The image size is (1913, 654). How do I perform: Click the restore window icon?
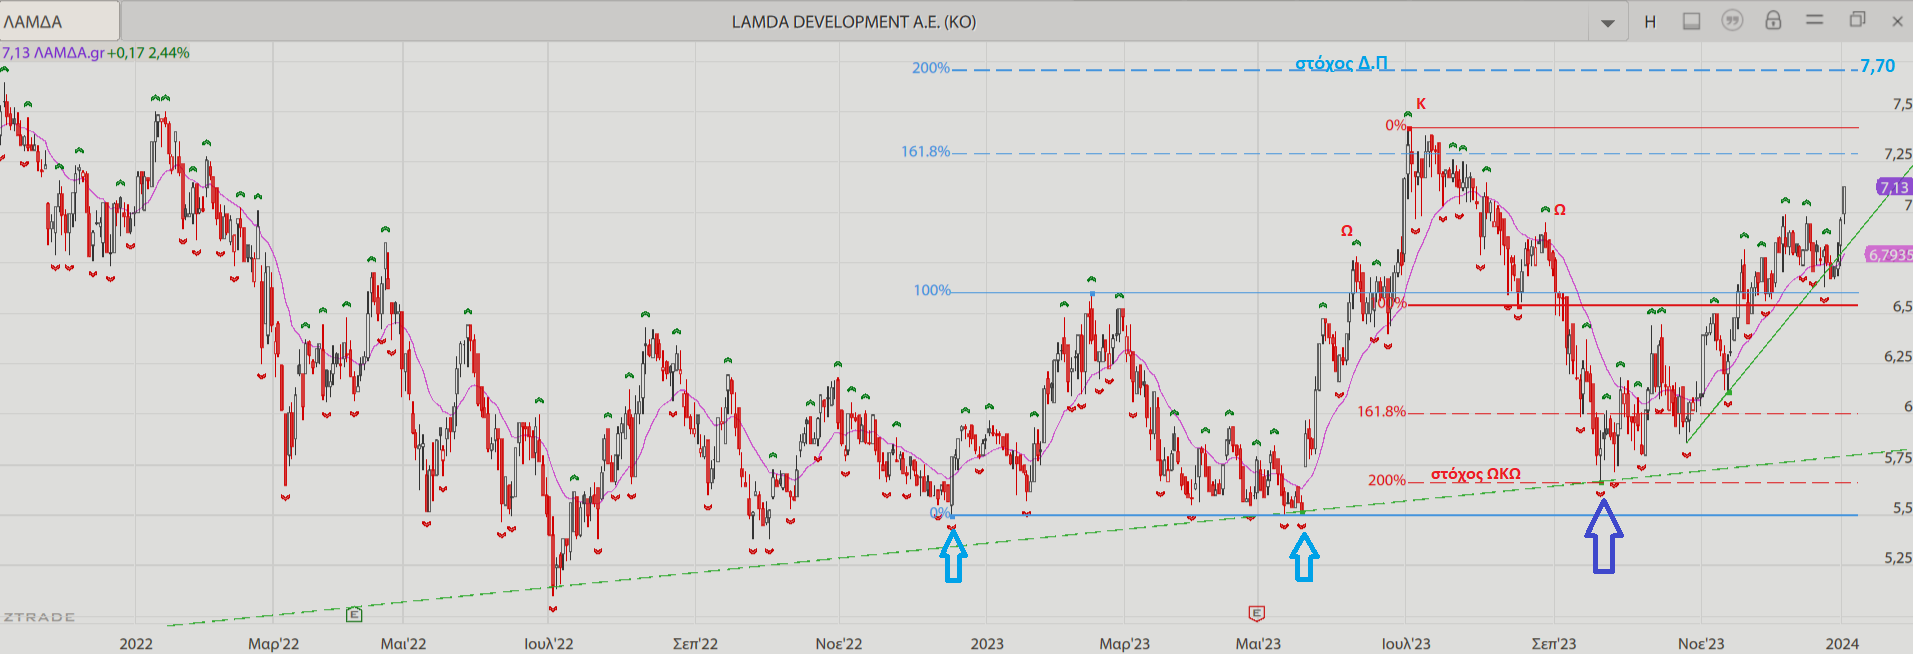1857,20
